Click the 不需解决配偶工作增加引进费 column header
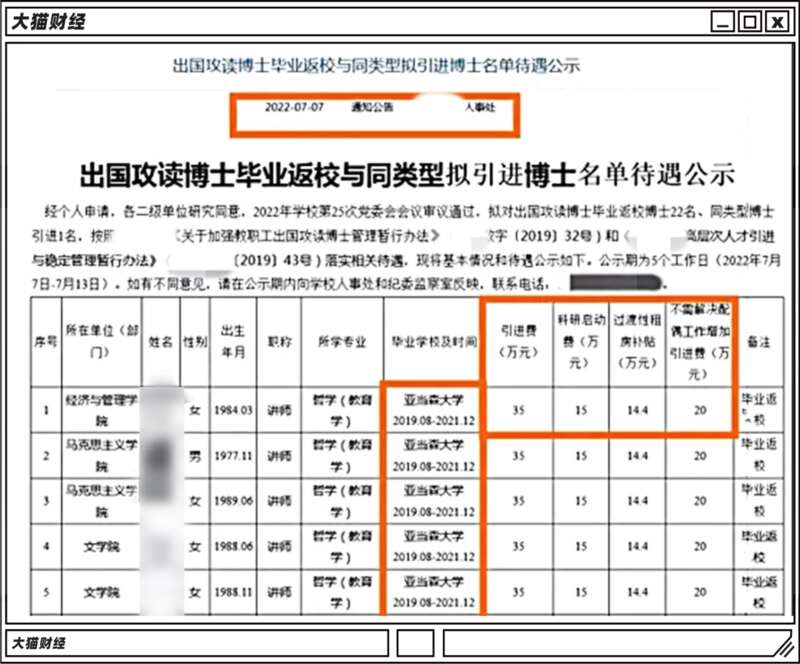 pyautogui.click(x=700, y=341)
